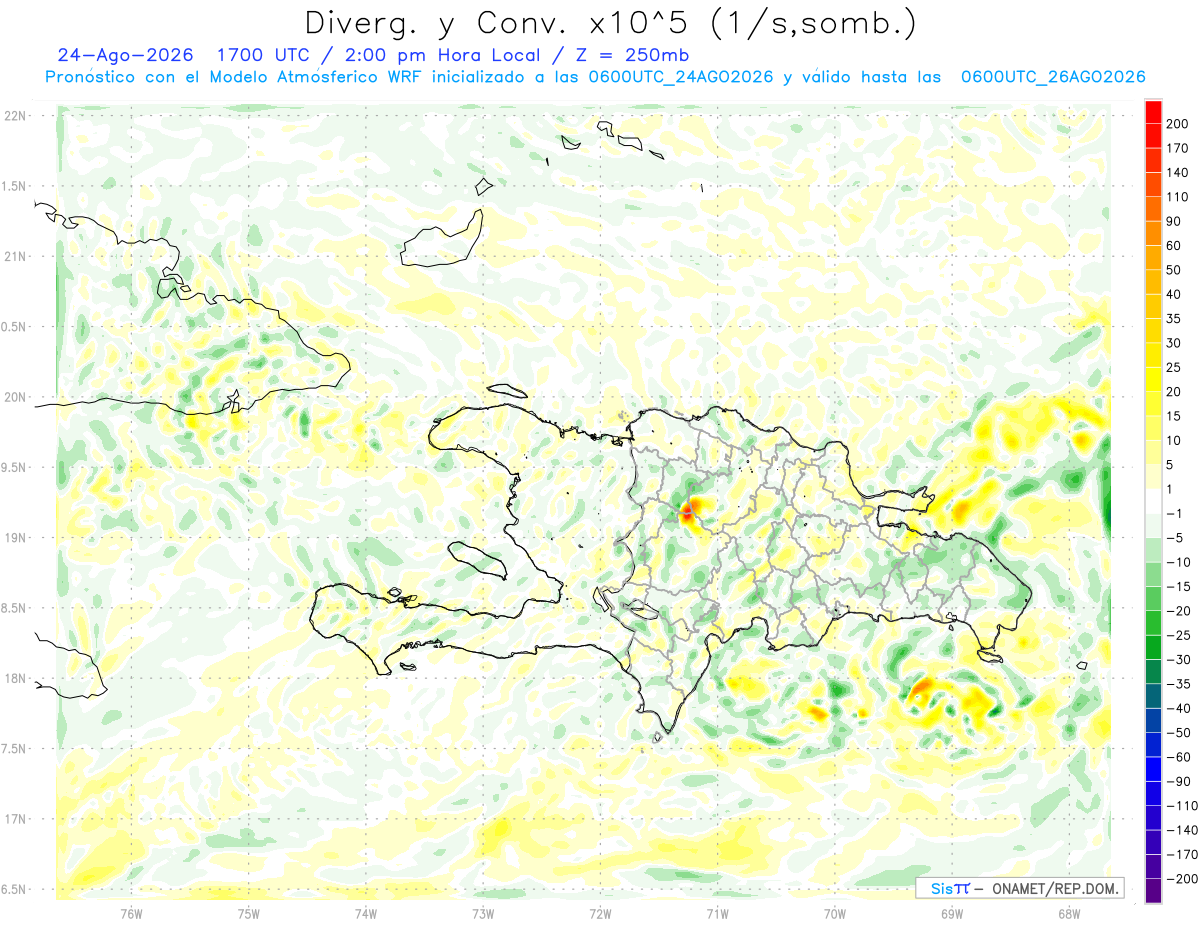Click the '72W' longitude axis label
Image resolution: width=1200 pixels, height=927 pixels.
click(600, 914)
